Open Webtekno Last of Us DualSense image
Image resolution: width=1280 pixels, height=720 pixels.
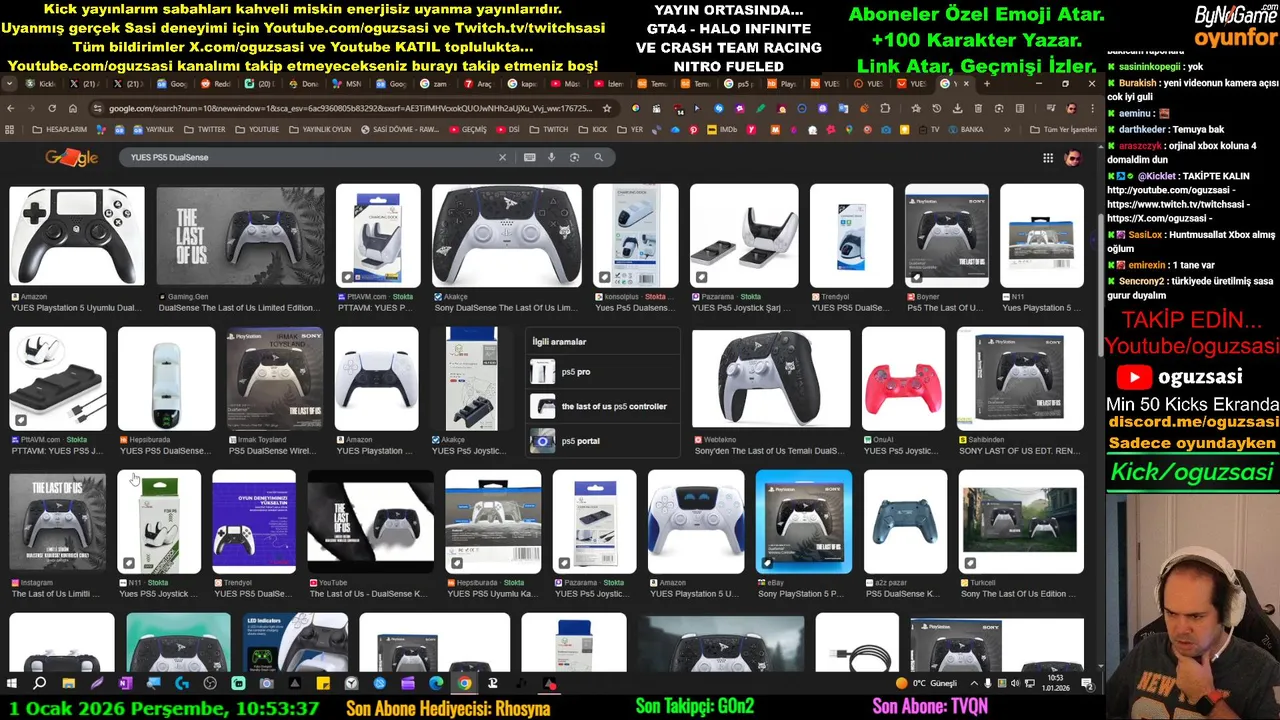771,379
